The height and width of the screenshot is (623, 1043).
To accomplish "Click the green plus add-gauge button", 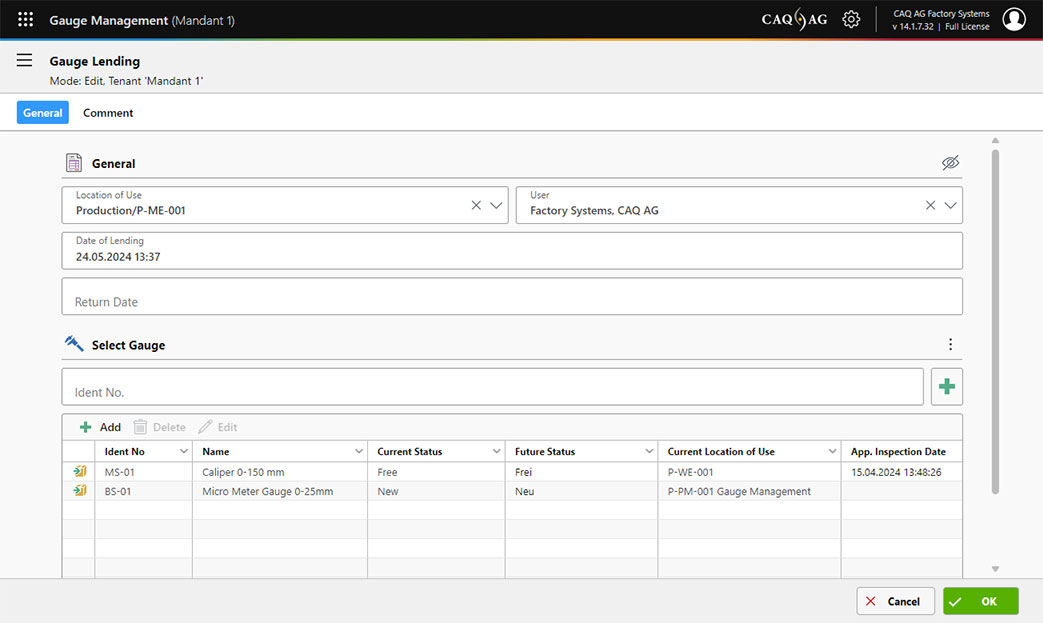I will [x=946, y=387].
